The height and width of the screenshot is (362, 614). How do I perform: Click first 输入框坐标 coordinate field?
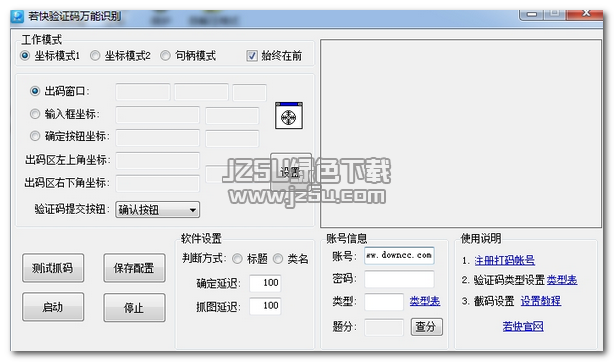157,115
